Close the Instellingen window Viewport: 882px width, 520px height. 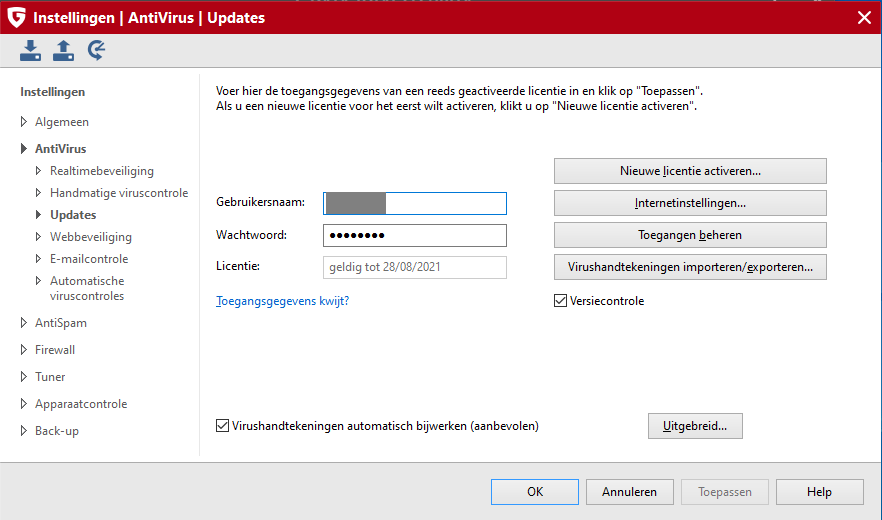[865, 17]
